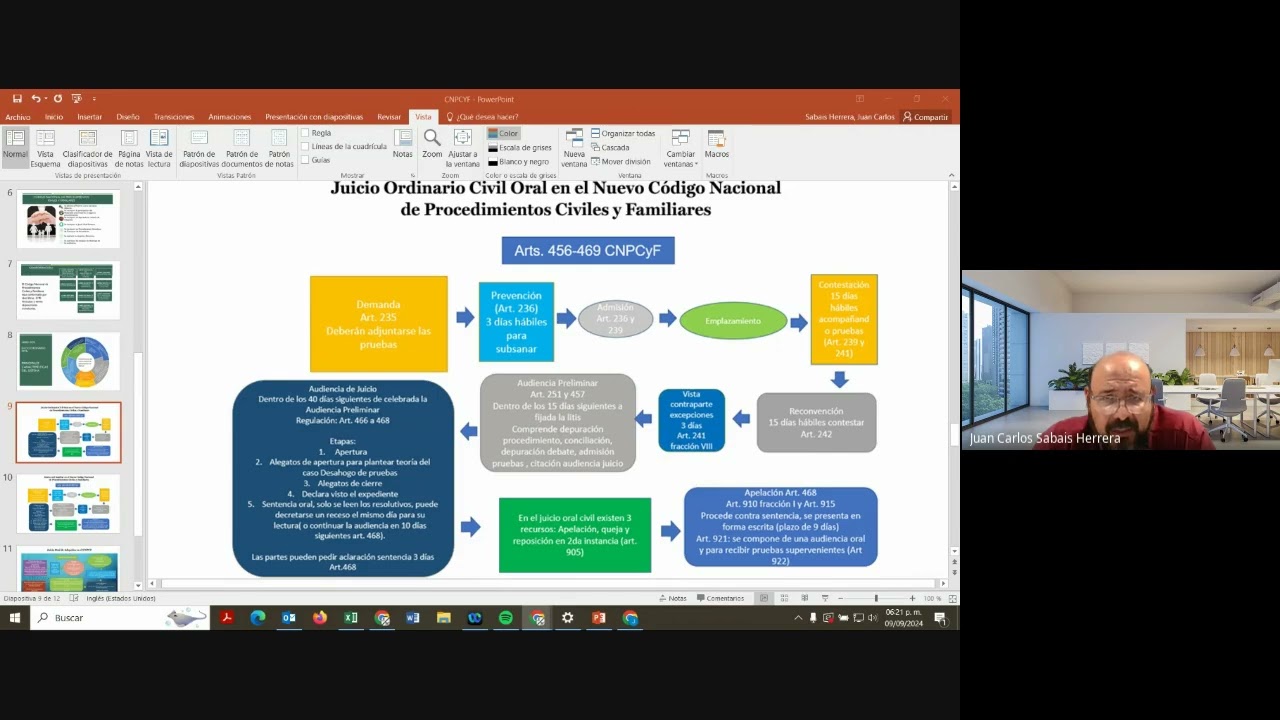
Task: Click Organizar todas windows
Action: [x=623, y=133]
